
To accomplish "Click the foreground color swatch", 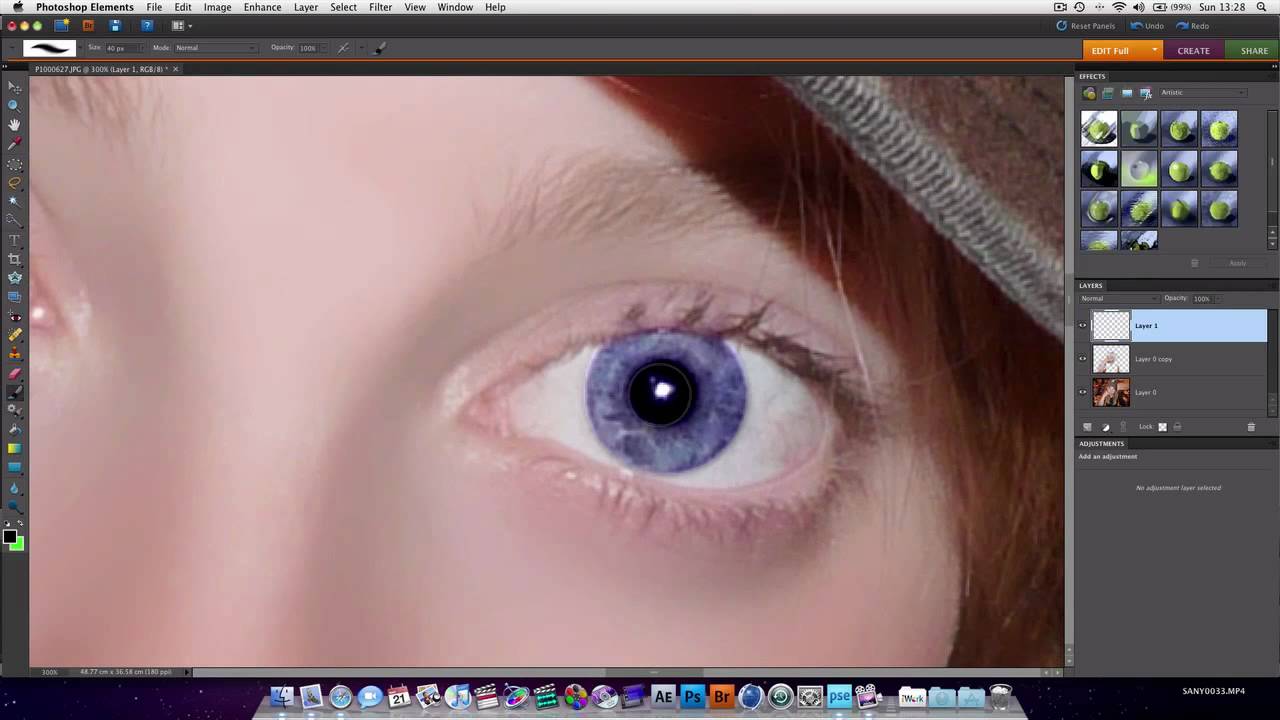I will point(9,537).
